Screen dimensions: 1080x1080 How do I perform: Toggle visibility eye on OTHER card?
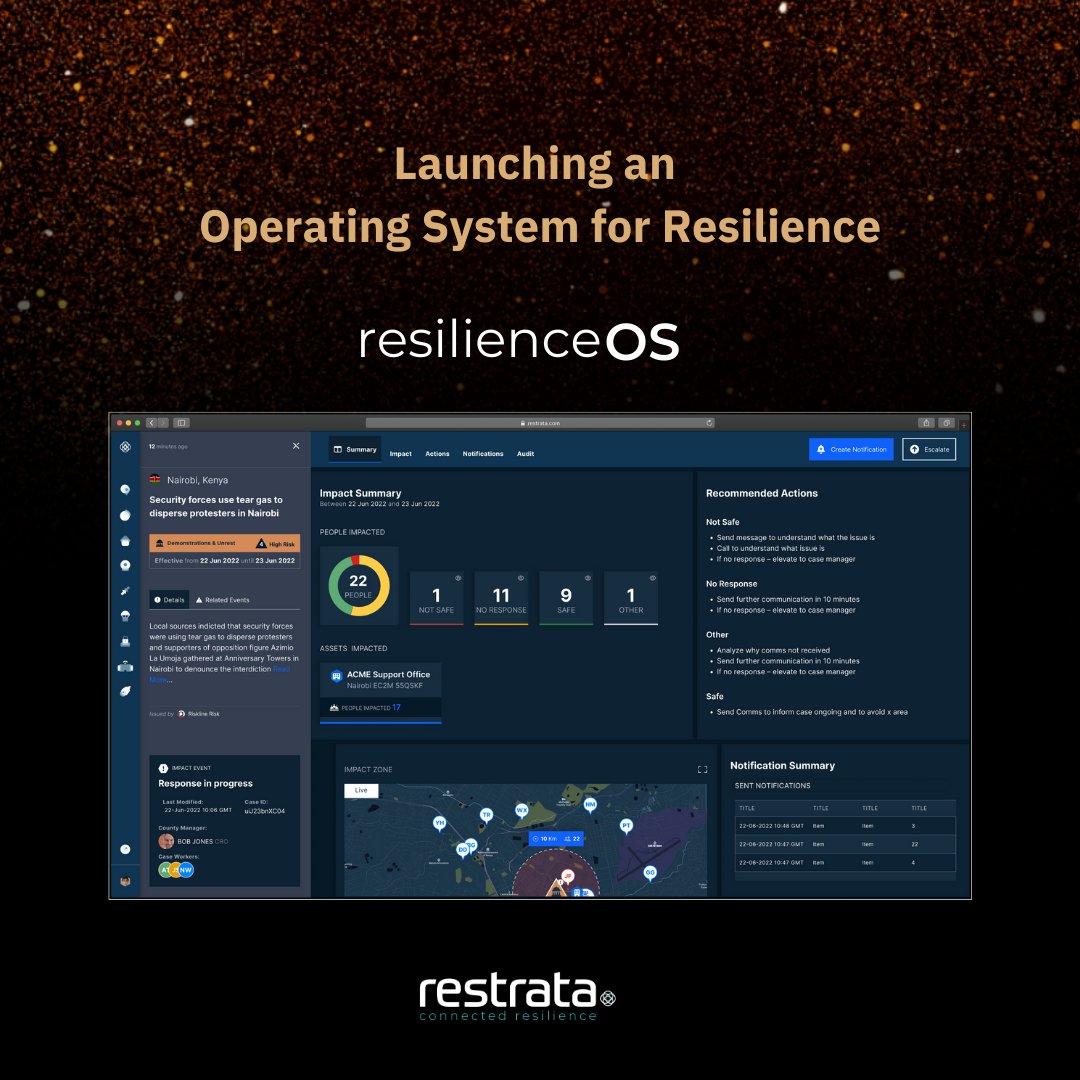[652, 577]
